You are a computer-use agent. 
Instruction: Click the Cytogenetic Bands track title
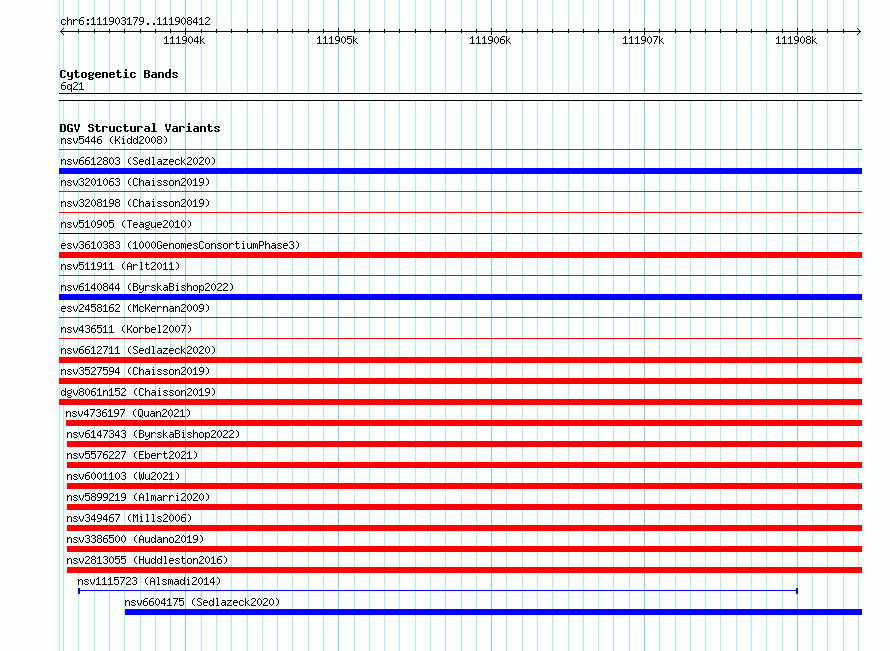tap(119, 74)
